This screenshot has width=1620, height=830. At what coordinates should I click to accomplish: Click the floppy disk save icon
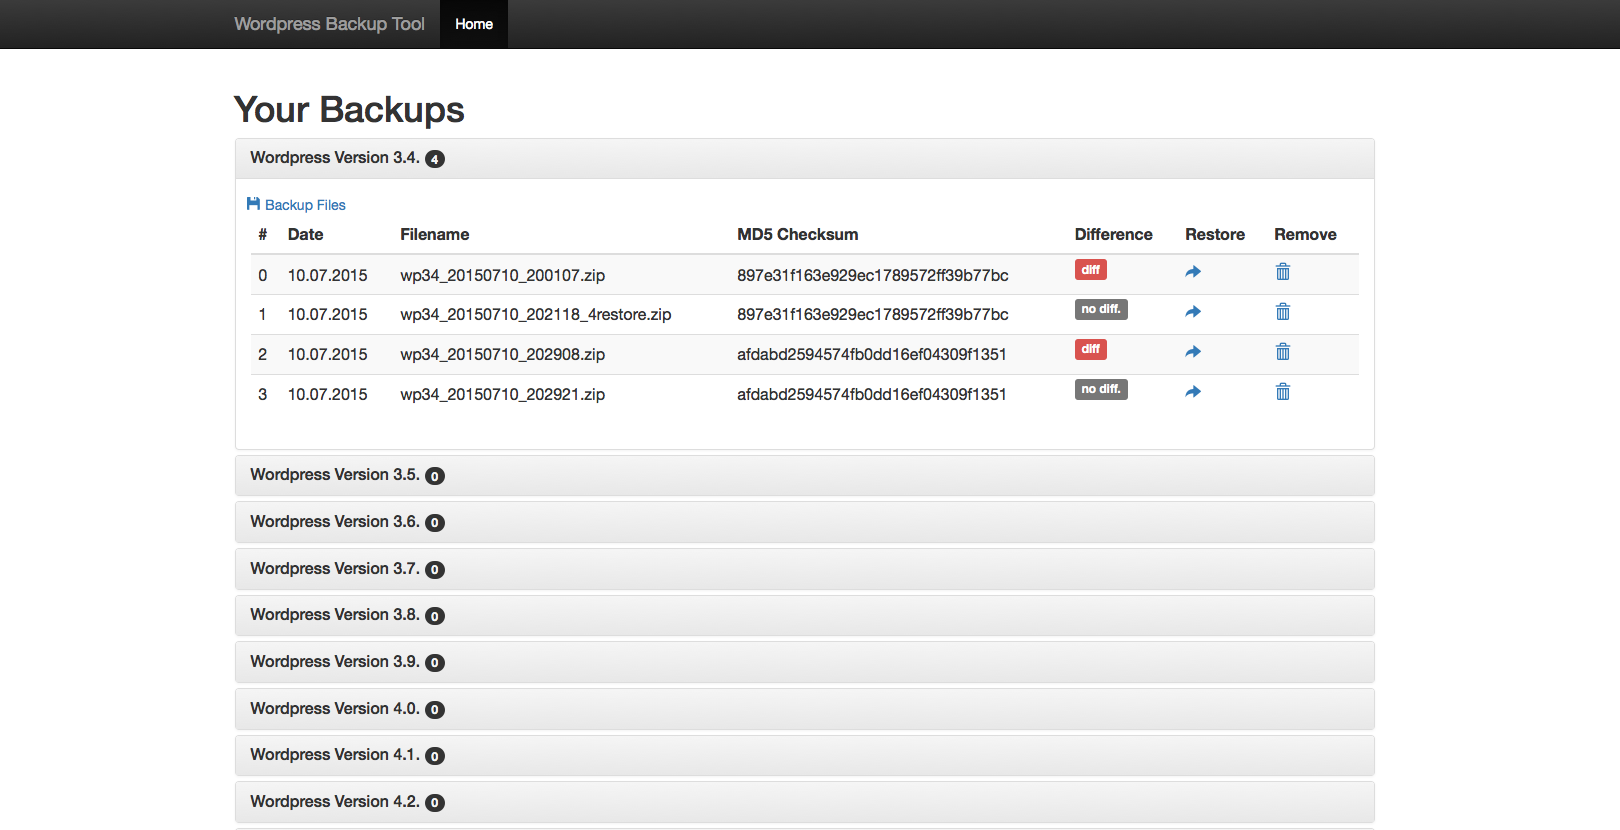pyautogui.click(x=253, y=204)
